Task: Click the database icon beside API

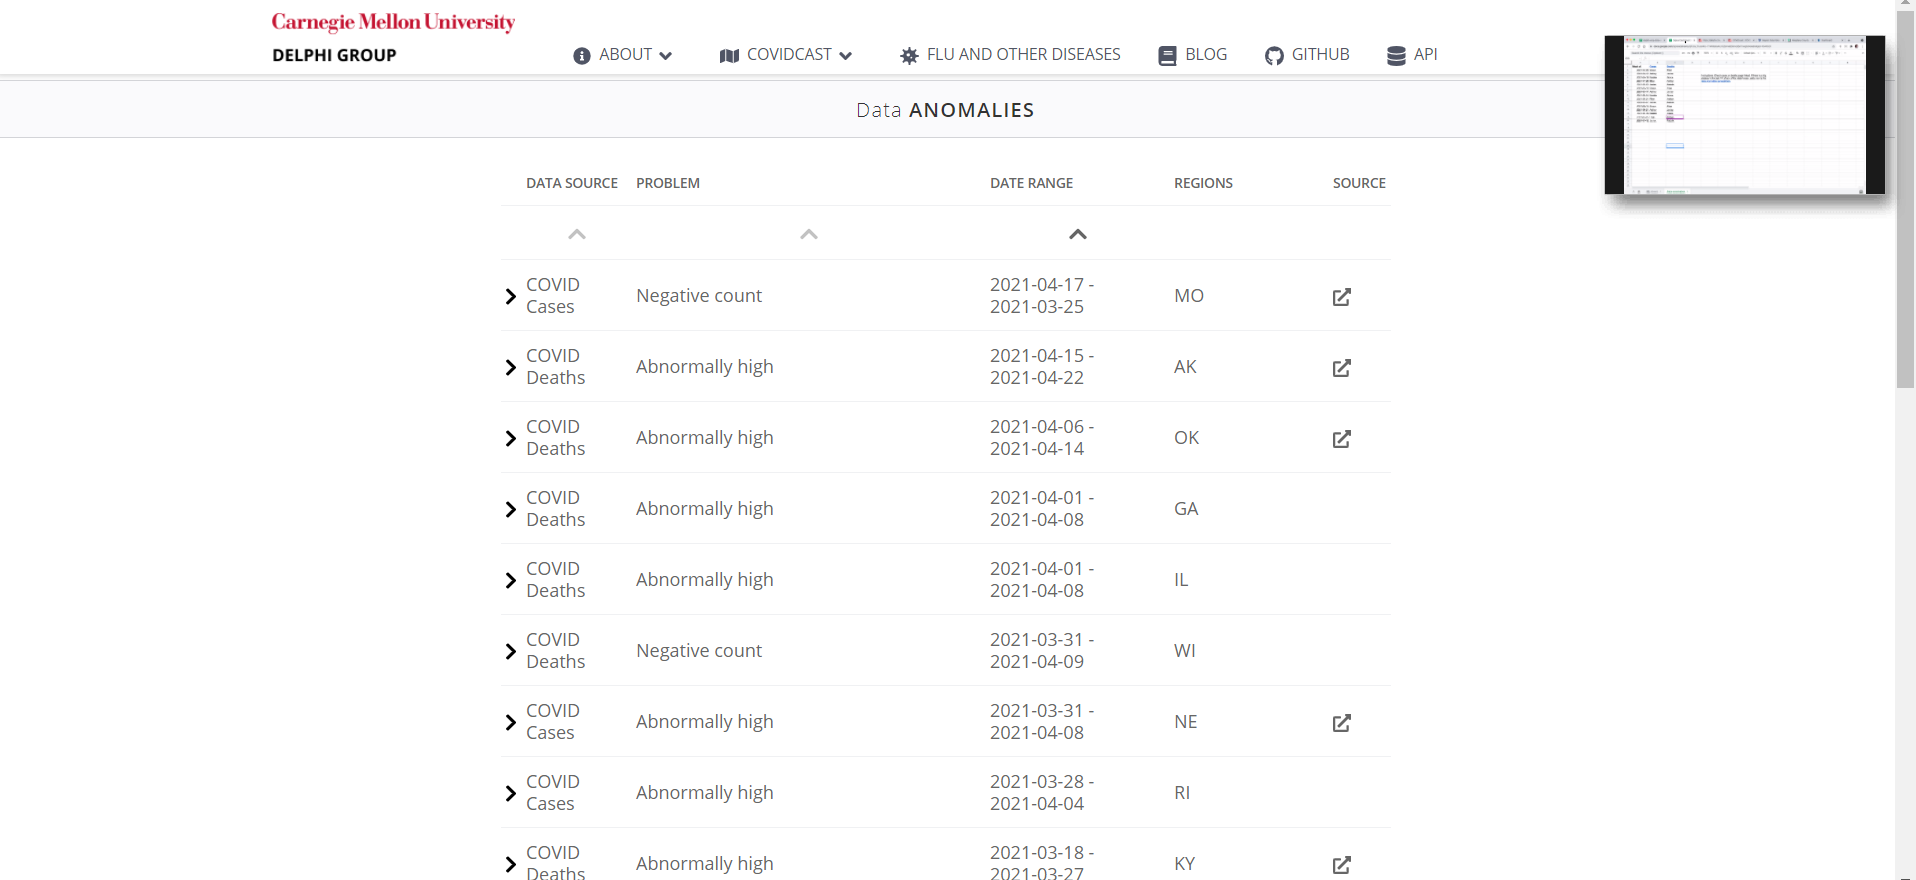Action: (x=1393, y=55)
